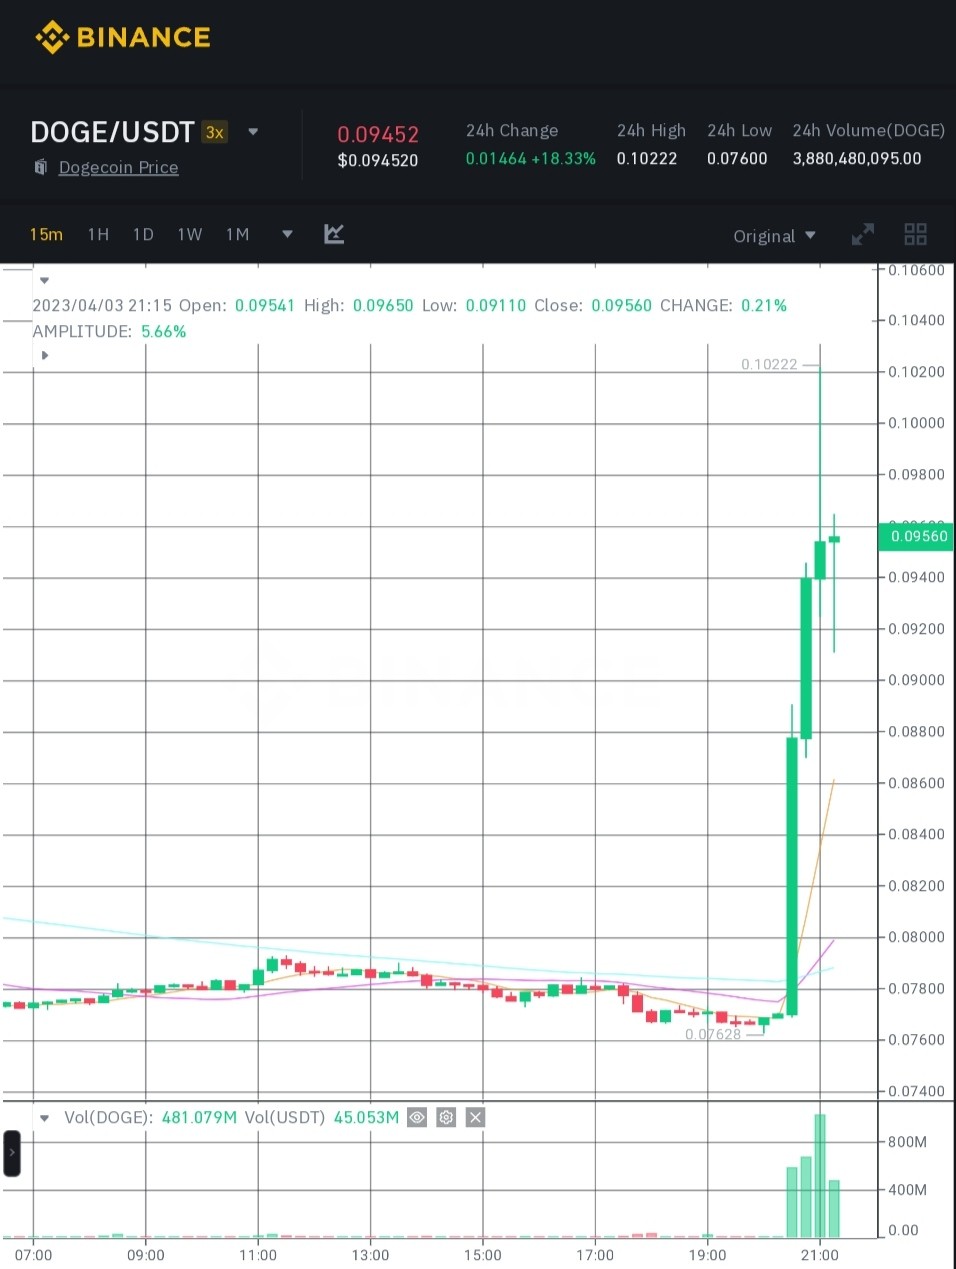The image size is (956, 1269).
Task: Open the left side panel handle
Action: pos(12,1153)
